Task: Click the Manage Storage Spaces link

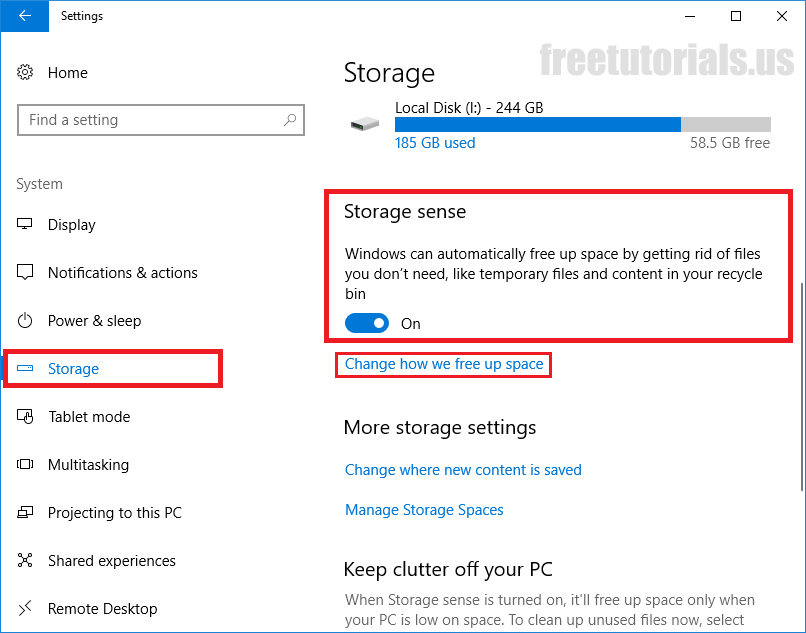Action: 424,510
